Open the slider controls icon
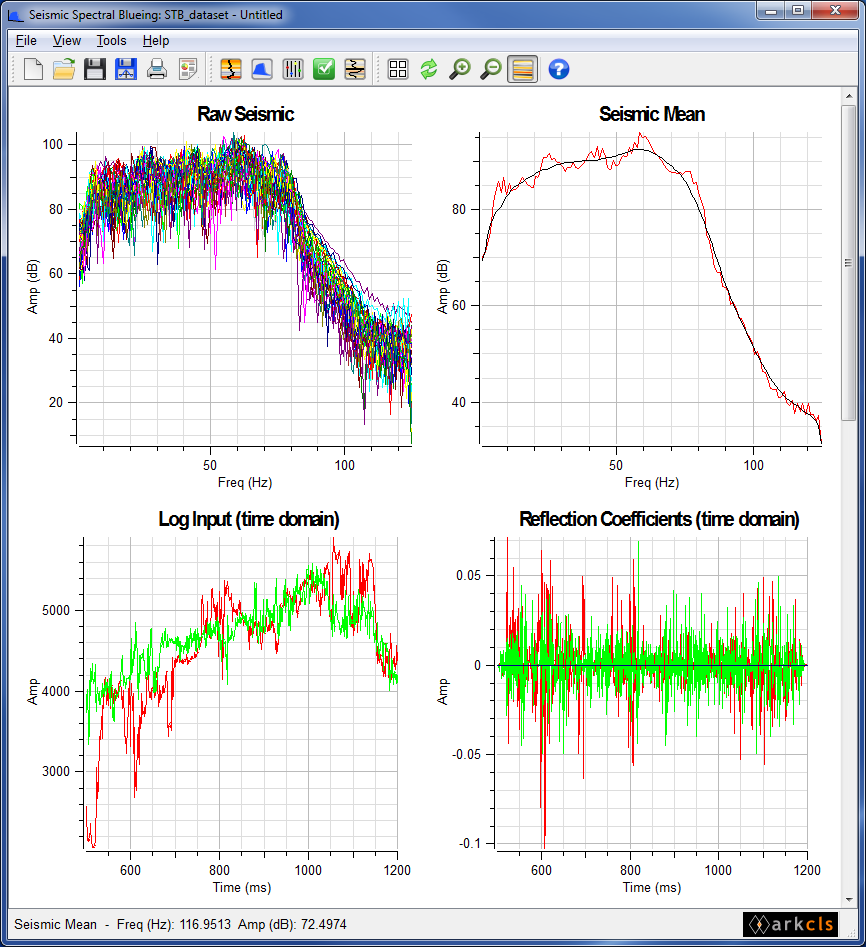This screenshot has height=947, width=866. (x=293, y=69)
